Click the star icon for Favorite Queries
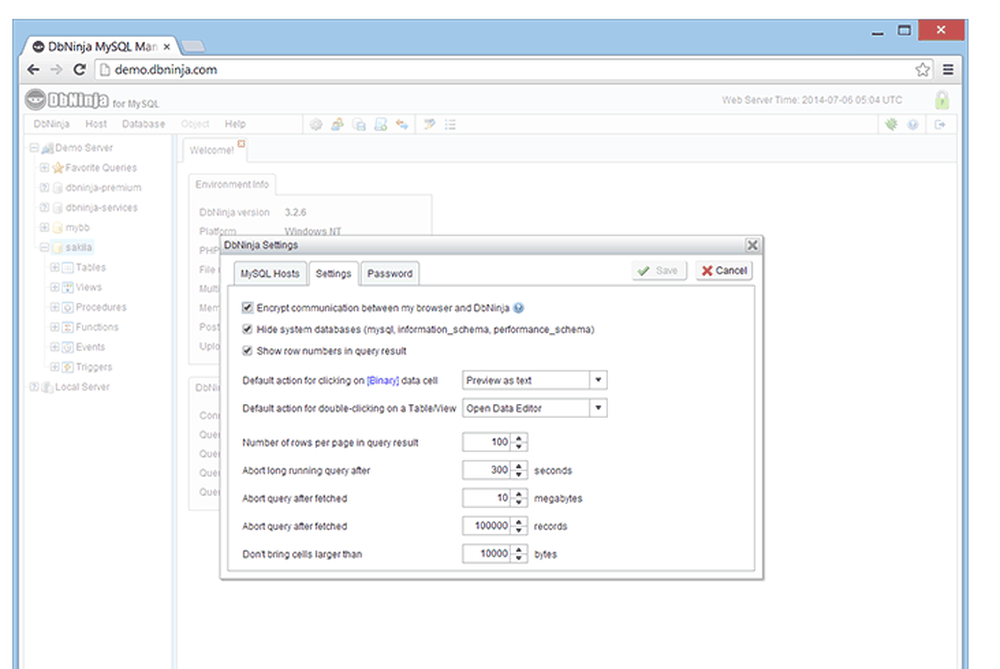The height and width of the screenshot is (669, 1000). [58, 168]
